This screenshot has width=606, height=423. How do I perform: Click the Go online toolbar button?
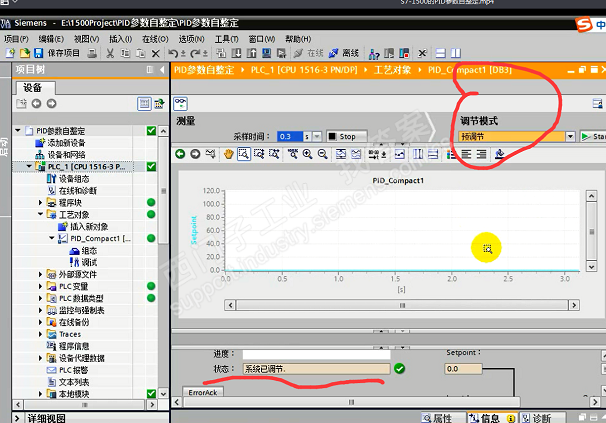click(308, 53)
